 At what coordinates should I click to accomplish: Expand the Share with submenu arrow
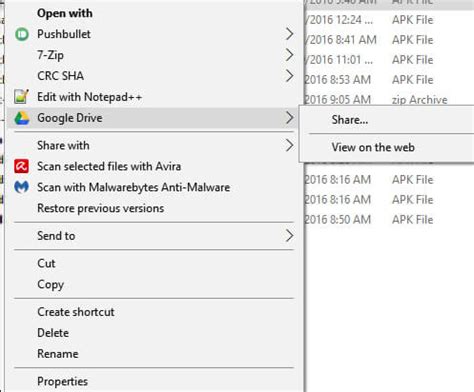pyautogui.click(x=289, y=145)
